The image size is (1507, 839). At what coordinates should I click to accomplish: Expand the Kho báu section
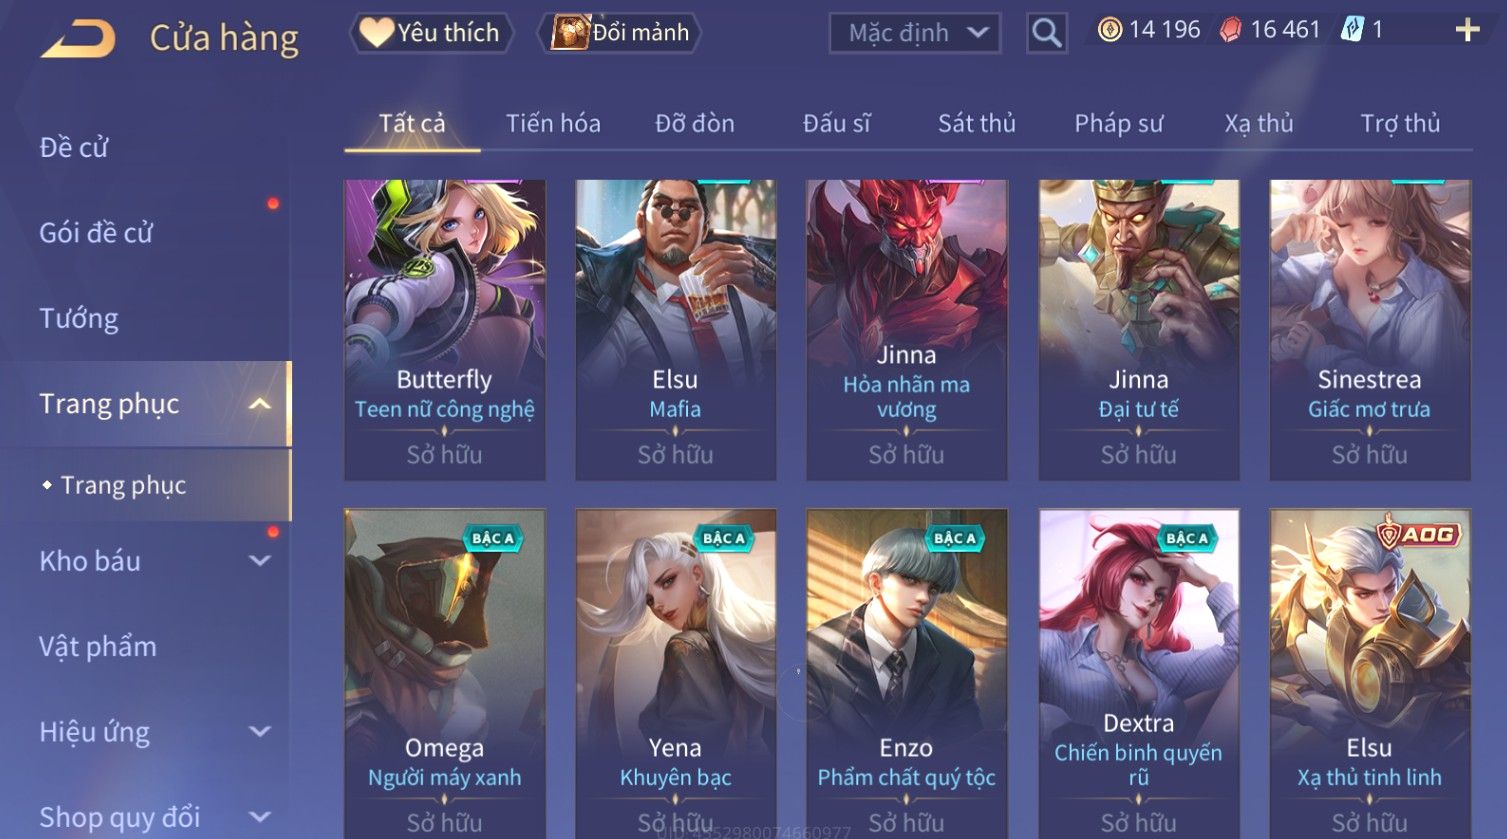click(260, 561)
